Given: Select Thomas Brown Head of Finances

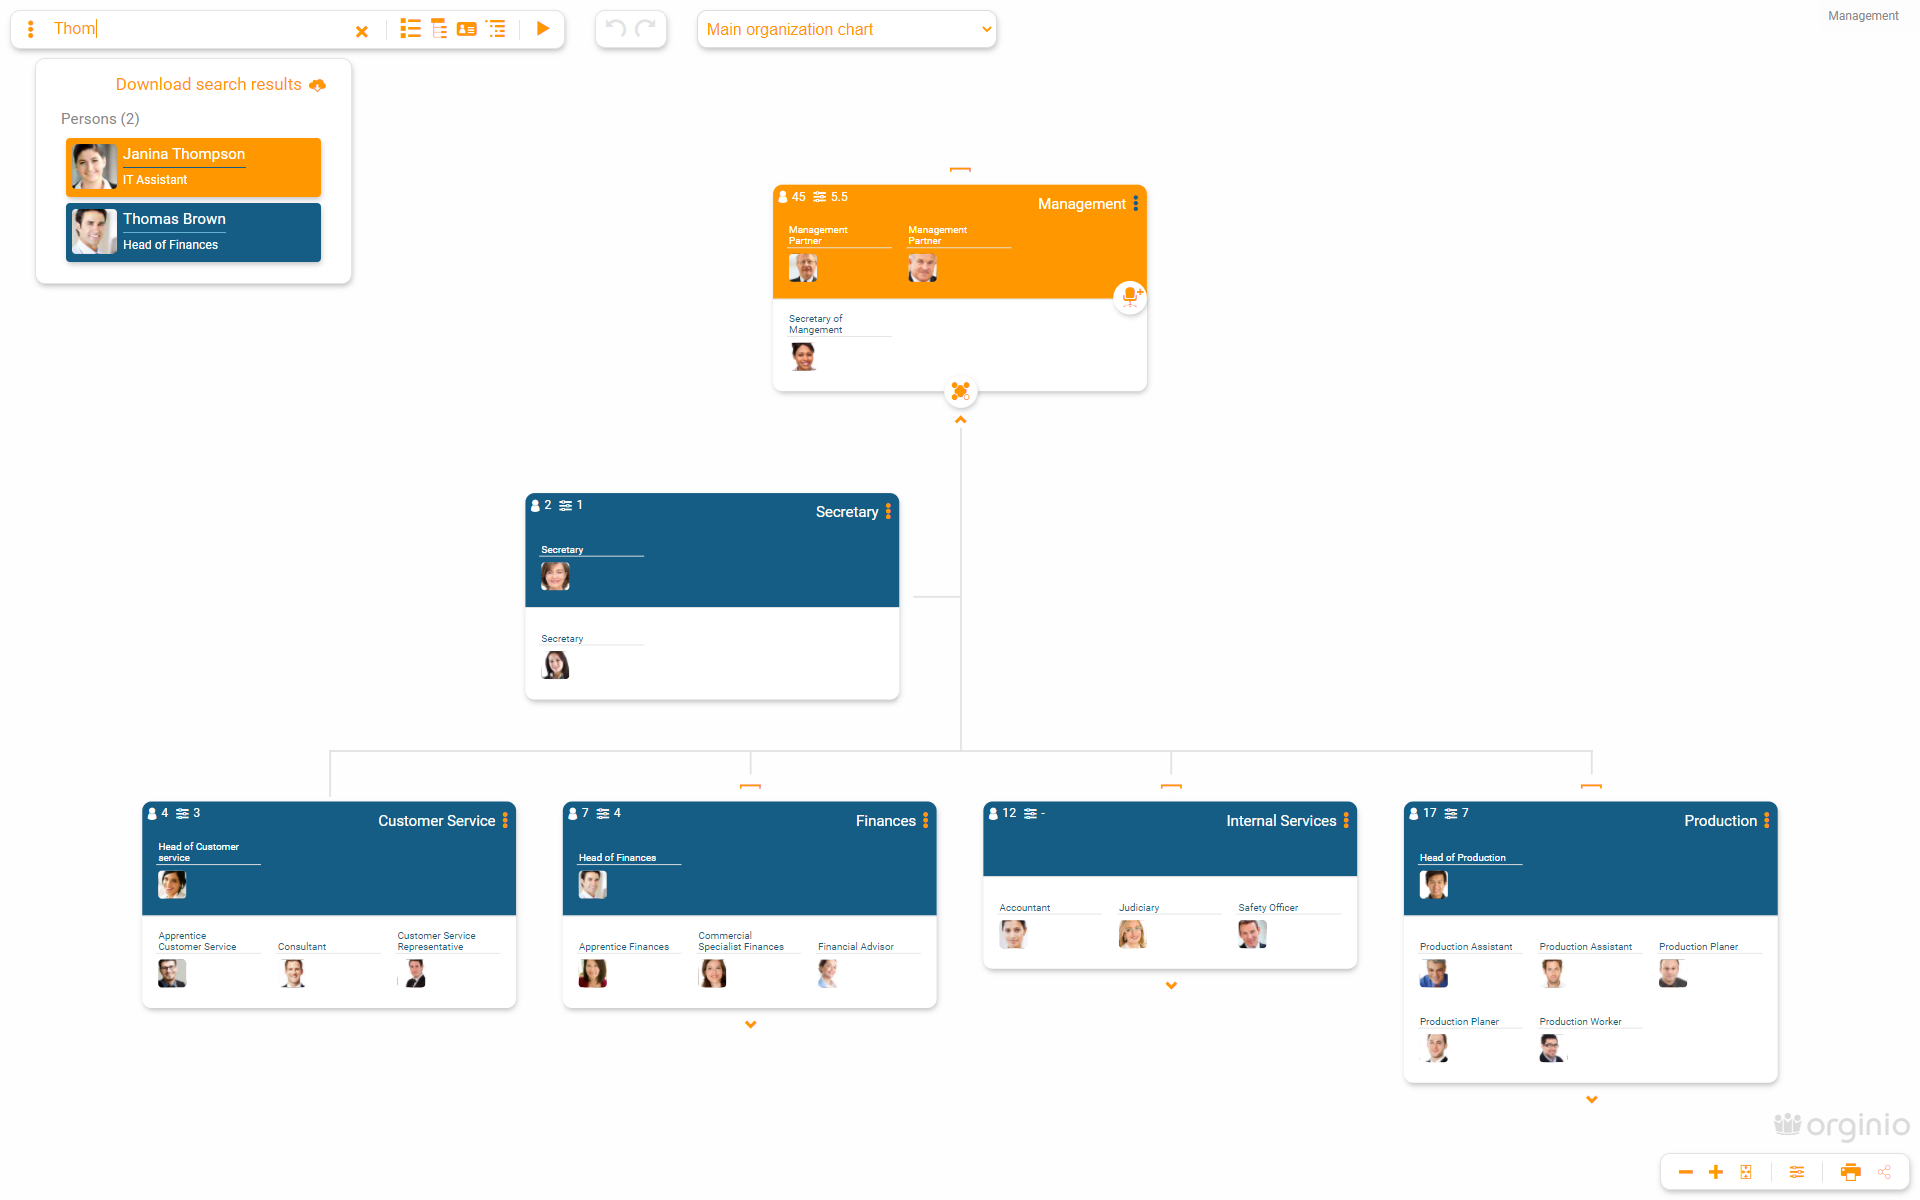Looking at the screenshot, I should tap(194, 229).
